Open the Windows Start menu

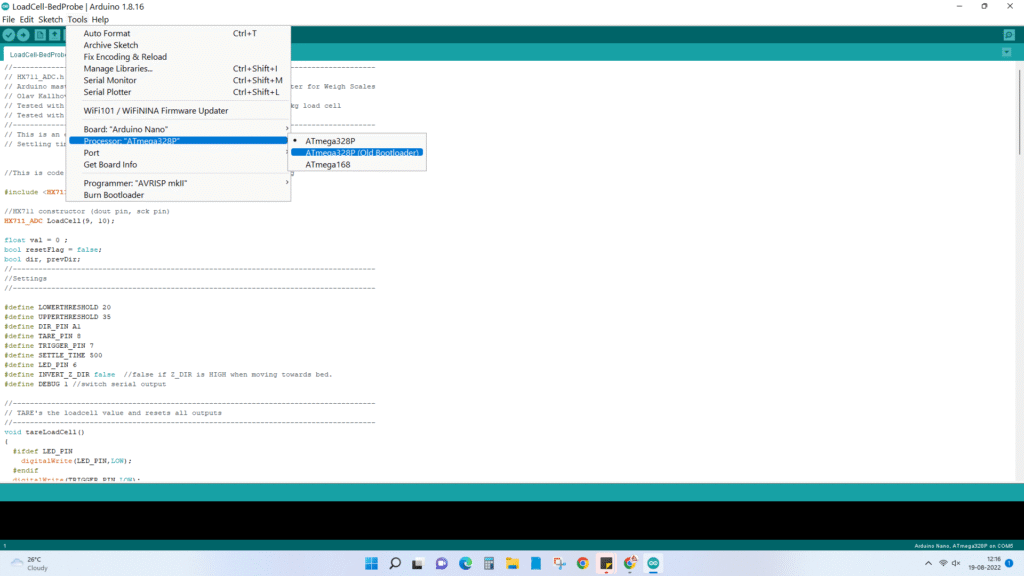[370, 563]
